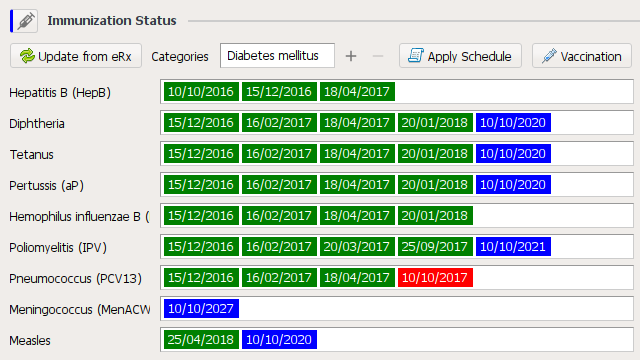The width and height of the screenshot is (640, 360).
Task: Open the Vaccination button
Action: [x=582, y=56]
